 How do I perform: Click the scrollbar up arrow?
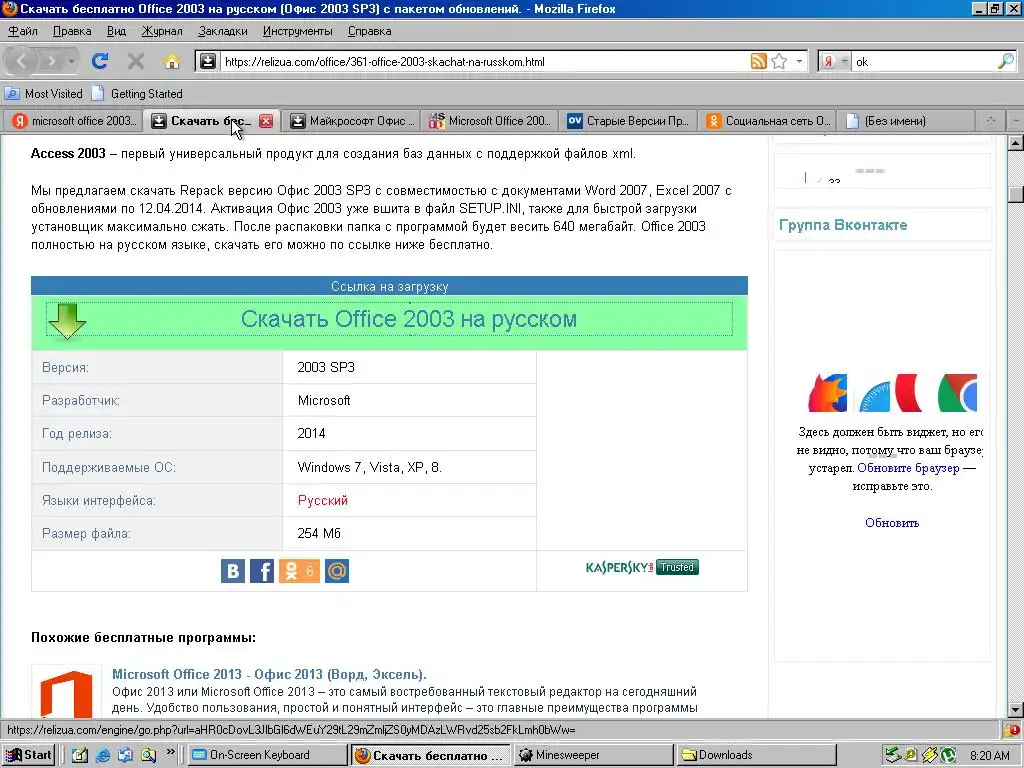tap(1016, 143)
